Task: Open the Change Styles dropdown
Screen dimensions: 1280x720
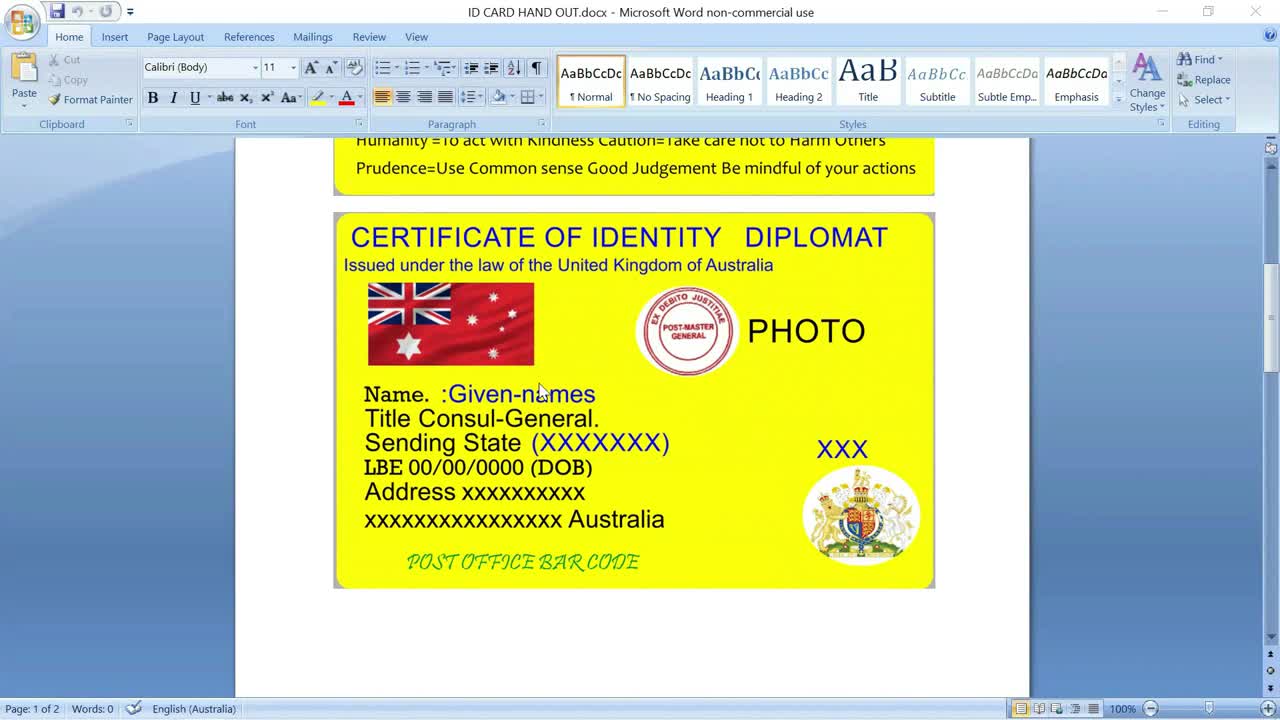Action: [x=1147, y=83]
